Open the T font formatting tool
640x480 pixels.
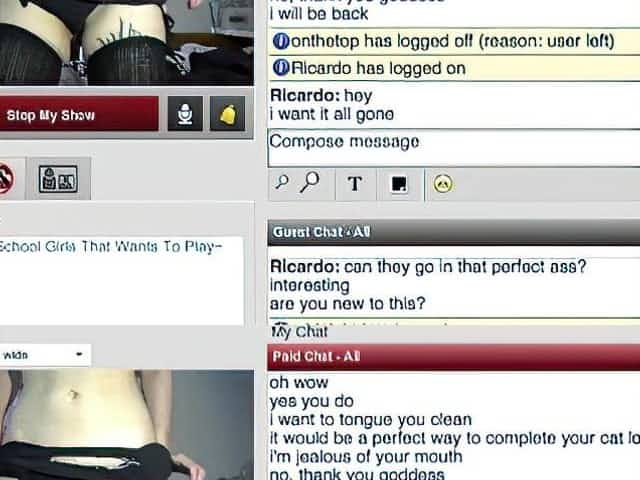[x=354, y=184]
